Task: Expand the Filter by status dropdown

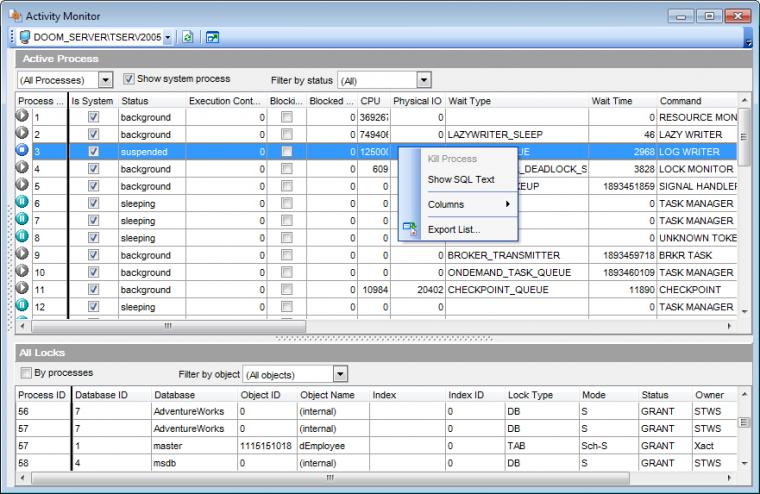Action: [x=423, y=79]
